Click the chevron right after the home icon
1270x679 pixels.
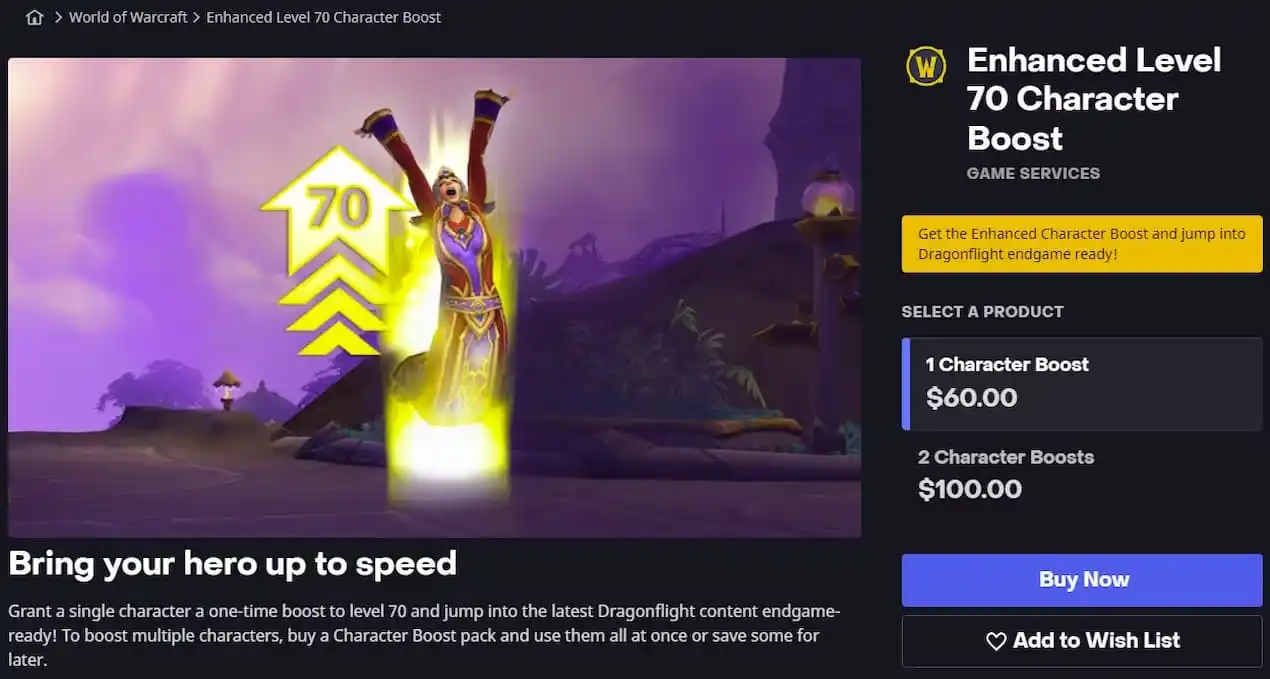pyautogui.click(x=58, y=17)
